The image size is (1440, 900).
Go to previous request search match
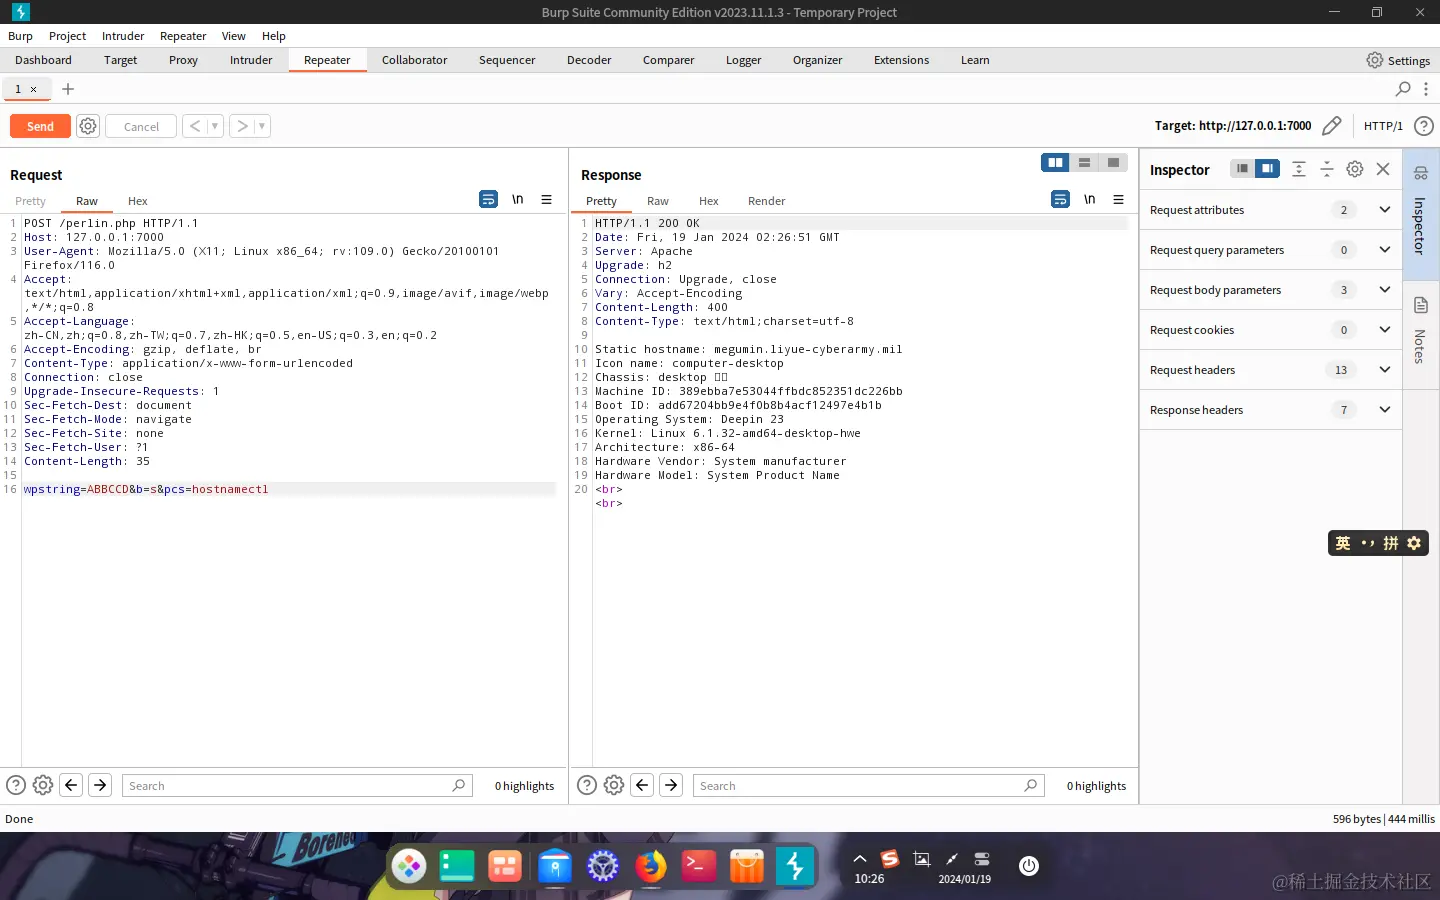(x=71, y=785)
